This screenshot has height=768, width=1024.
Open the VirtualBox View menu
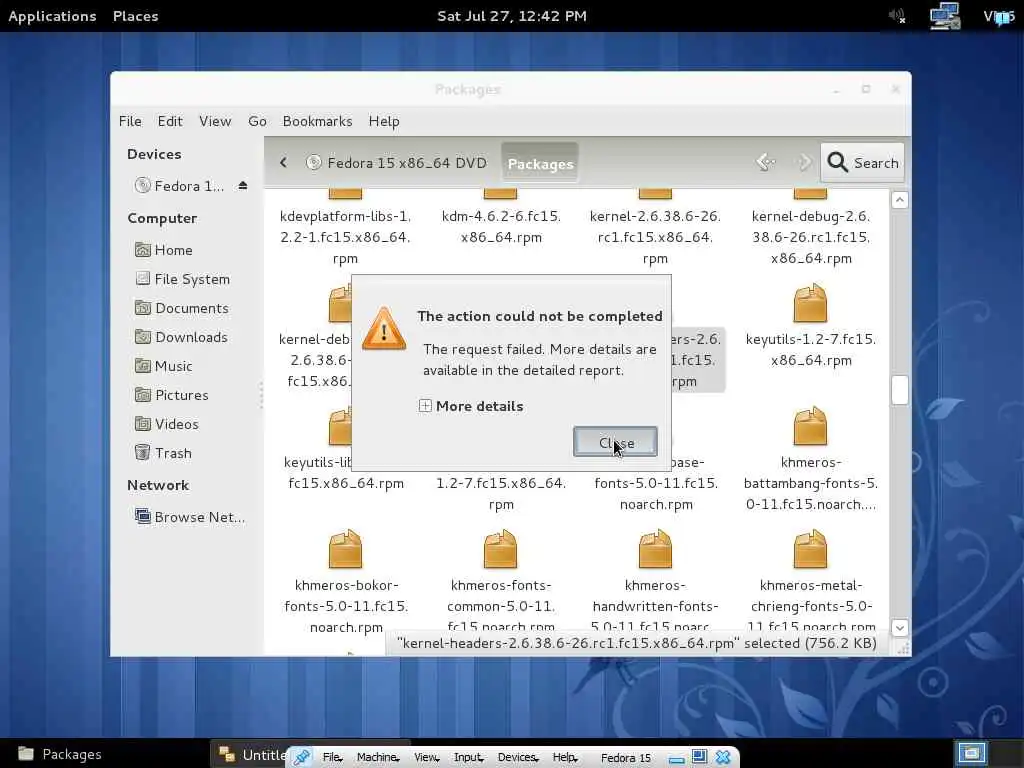coord(426,758)
